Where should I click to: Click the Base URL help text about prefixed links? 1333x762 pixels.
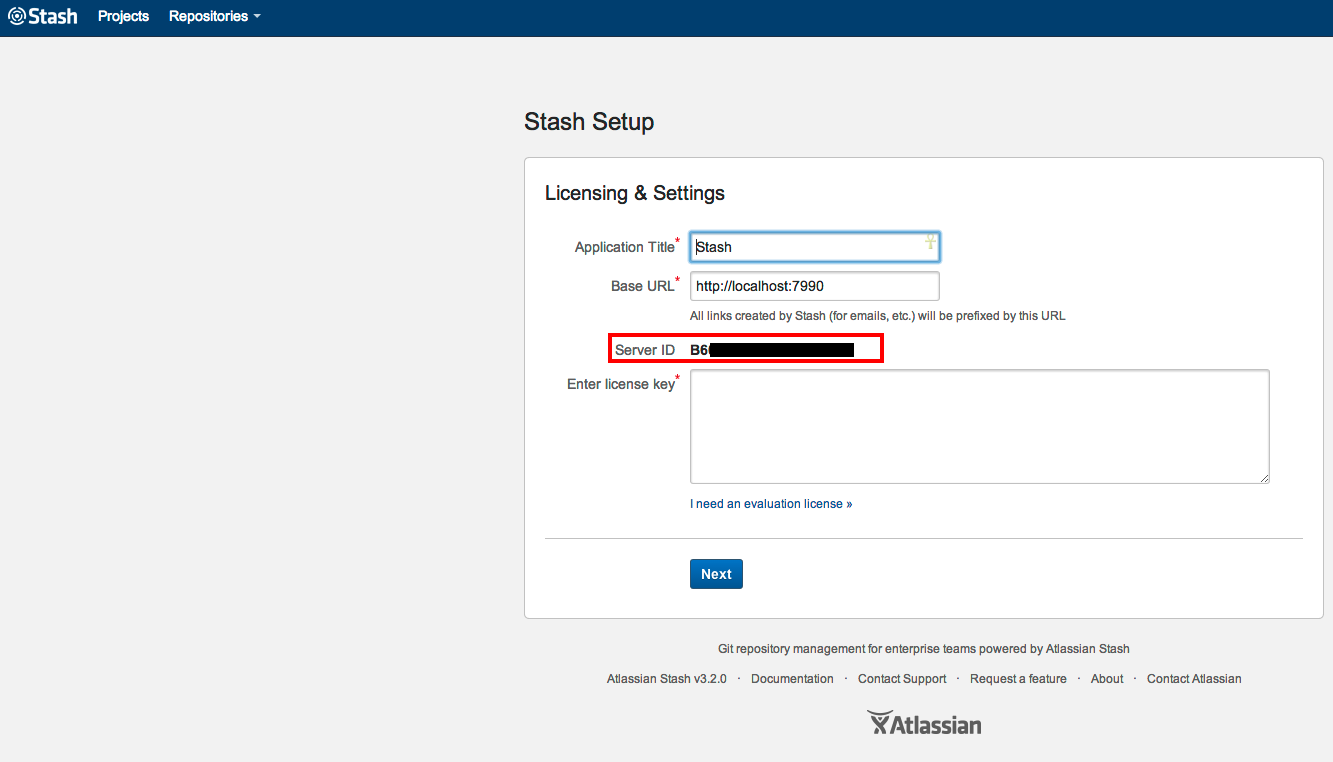[878, 316]
